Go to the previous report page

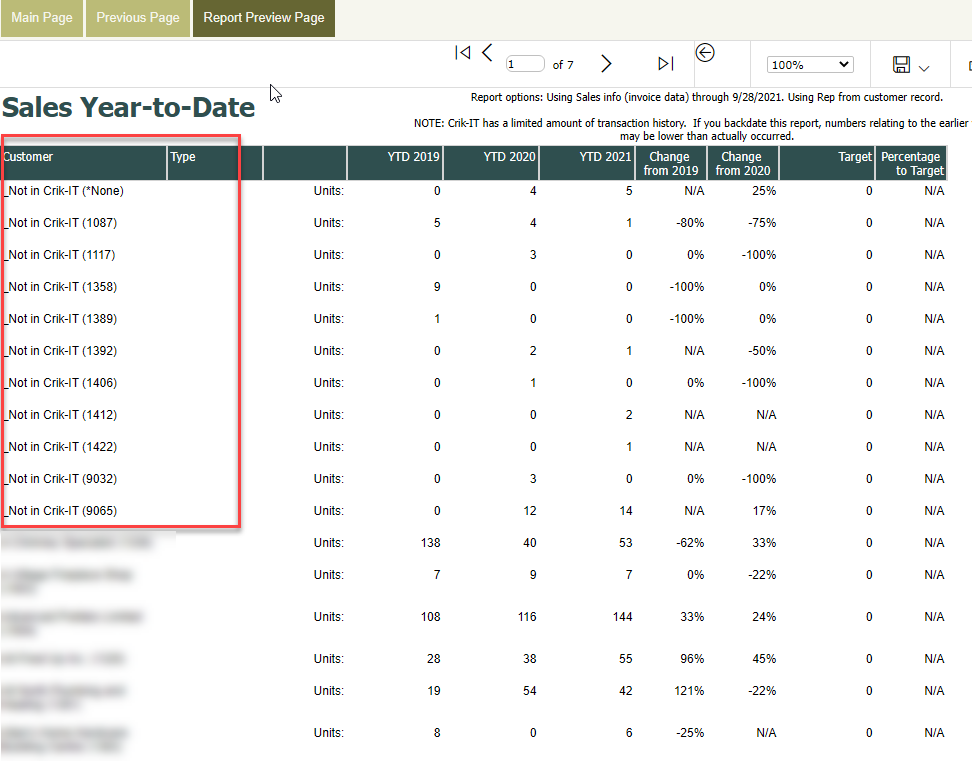(x=487, y=53)
